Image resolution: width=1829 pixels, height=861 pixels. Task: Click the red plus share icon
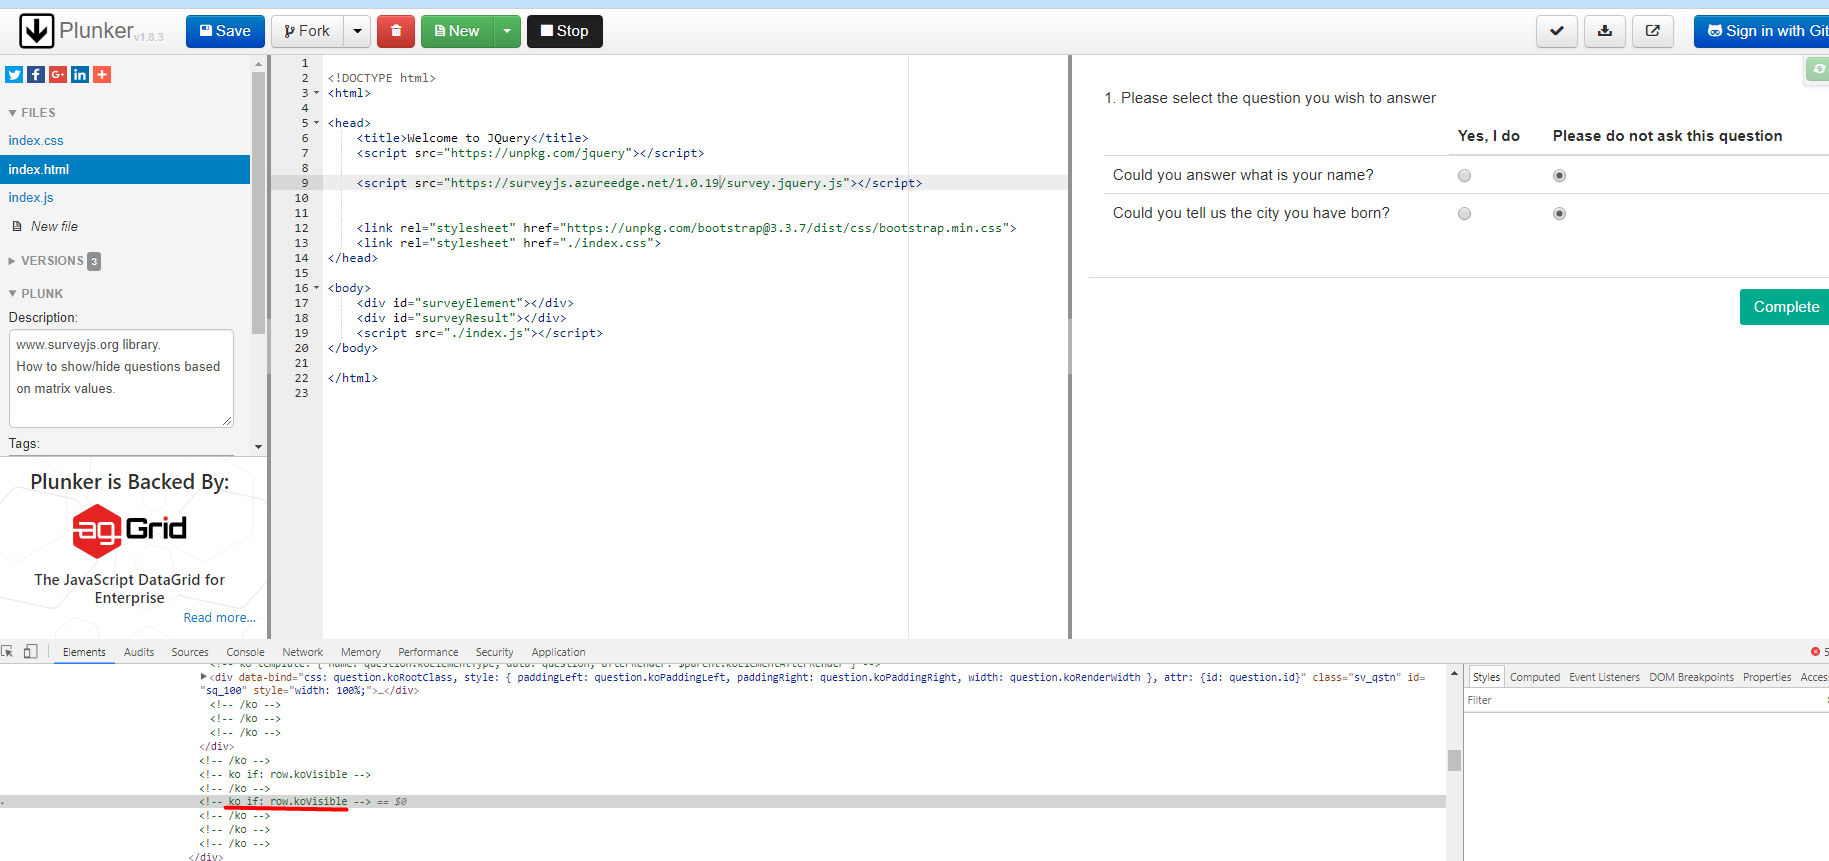pos(102,74)
